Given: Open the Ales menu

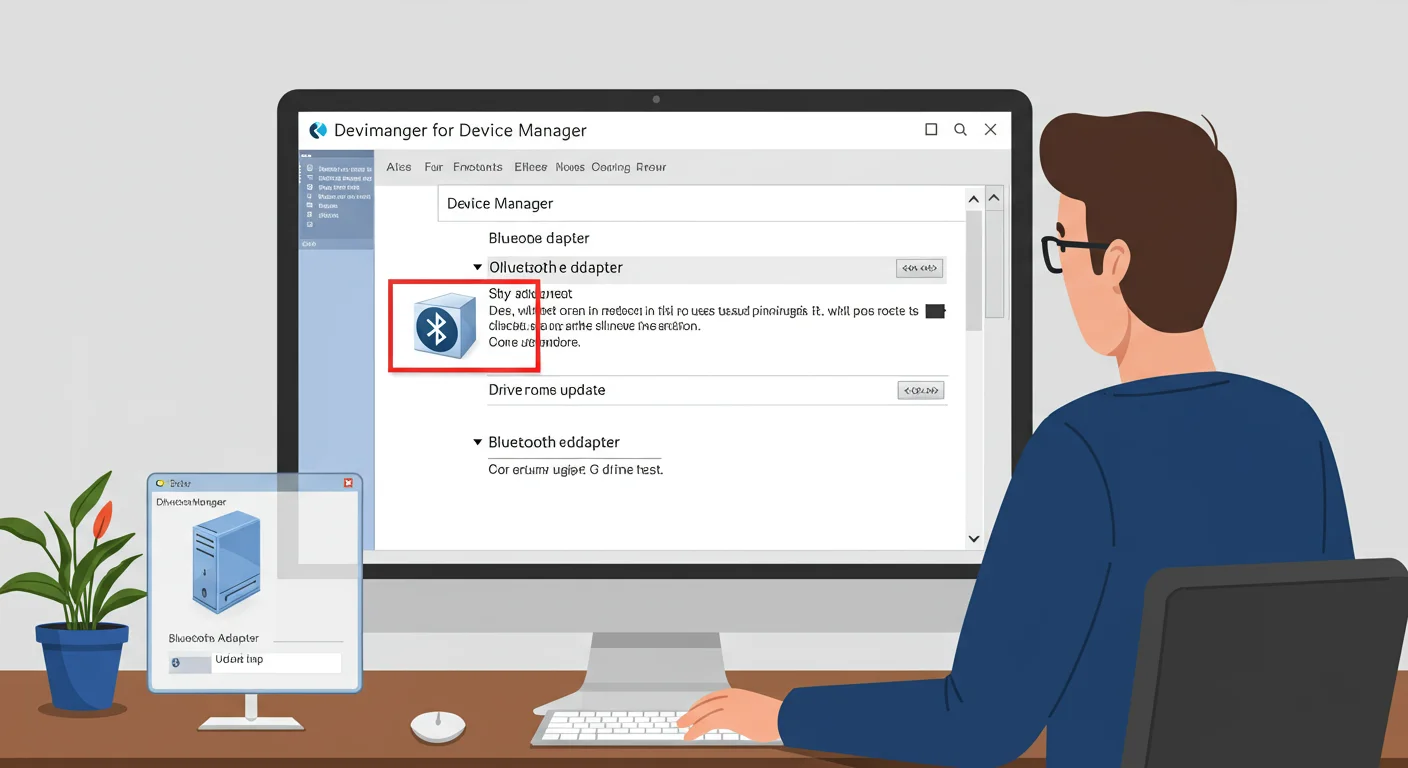Looking at the screenshot, I should 399,167.
